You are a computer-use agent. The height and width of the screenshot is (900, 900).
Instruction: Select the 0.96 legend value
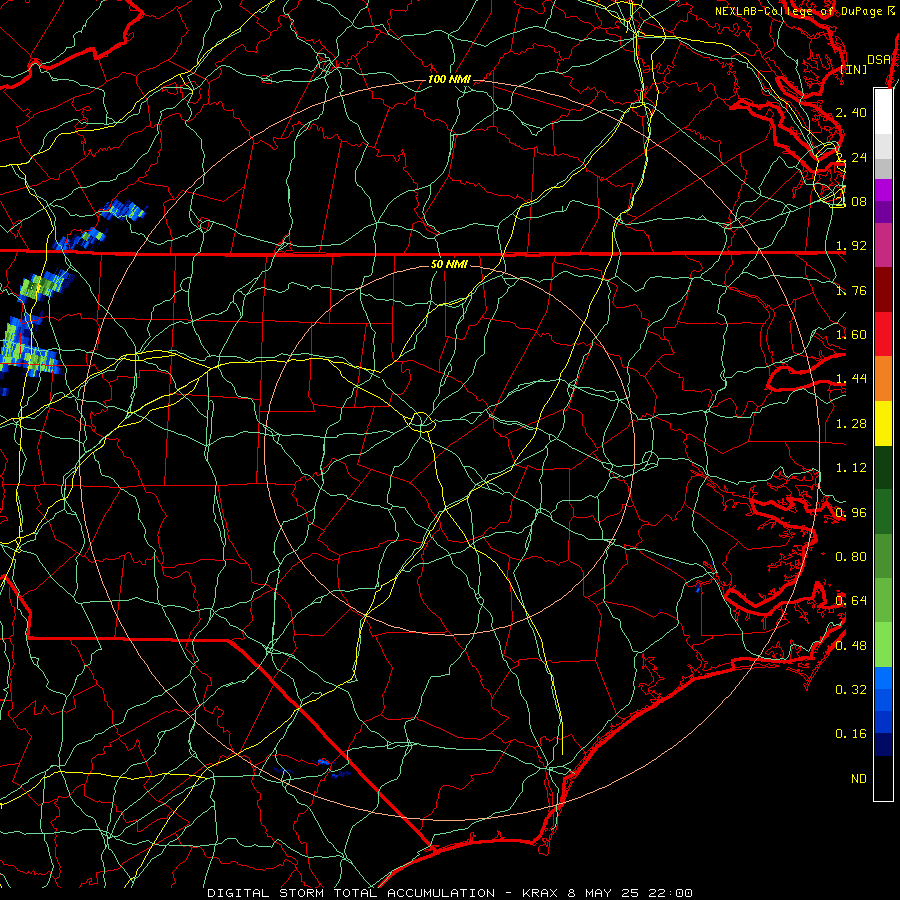(x=851, y=513)
